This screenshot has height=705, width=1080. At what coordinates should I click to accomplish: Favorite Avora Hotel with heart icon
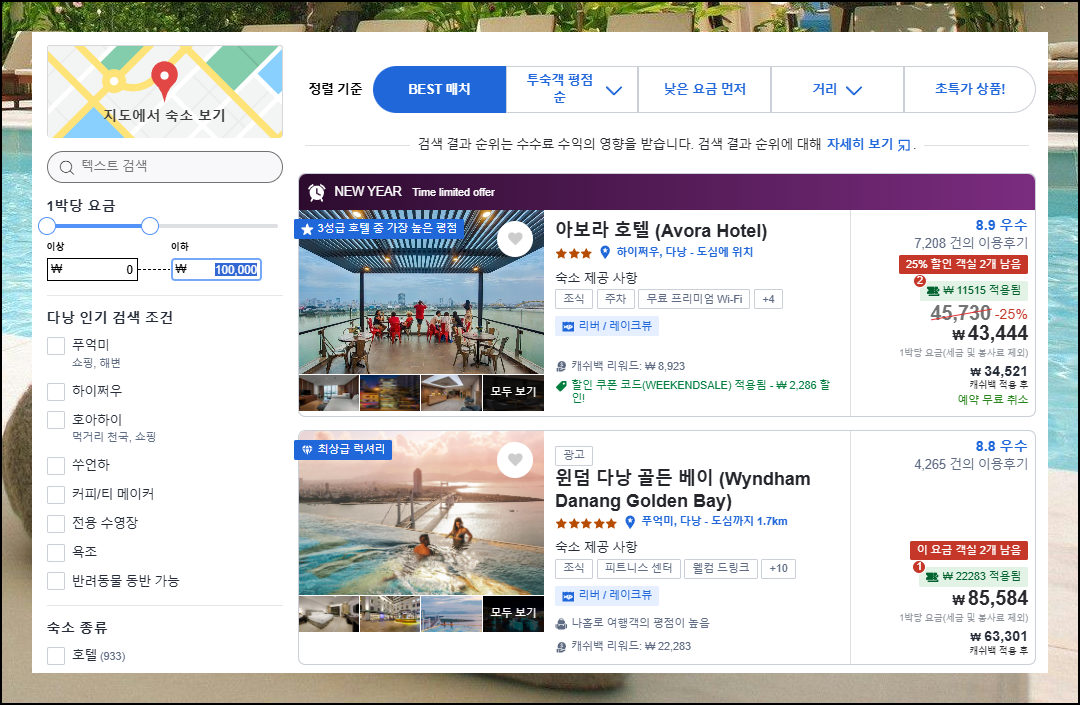(515, 239)
